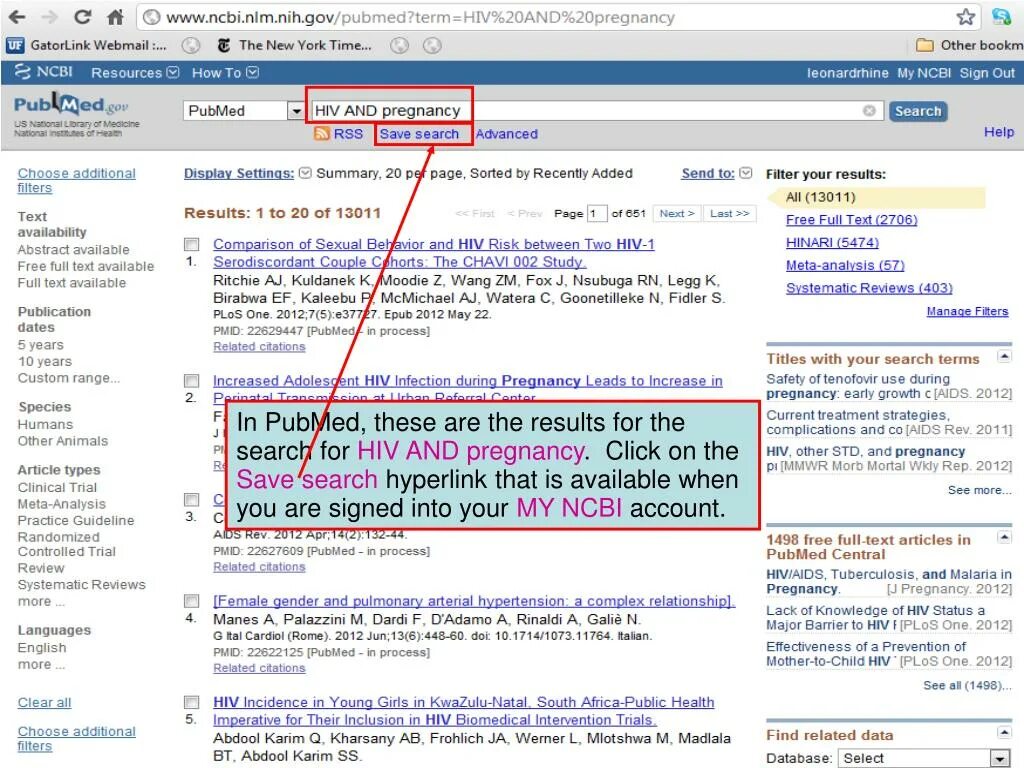
Task: Go to the browser home icon
Action: (x=116, y=17)
